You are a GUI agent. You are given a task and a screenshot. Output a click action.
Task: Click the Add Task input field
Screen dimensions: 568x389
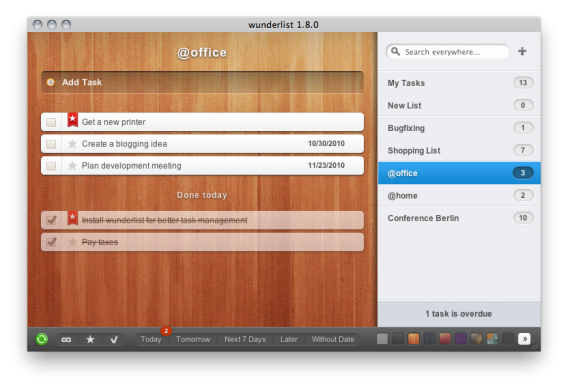[x=202, y=82]
